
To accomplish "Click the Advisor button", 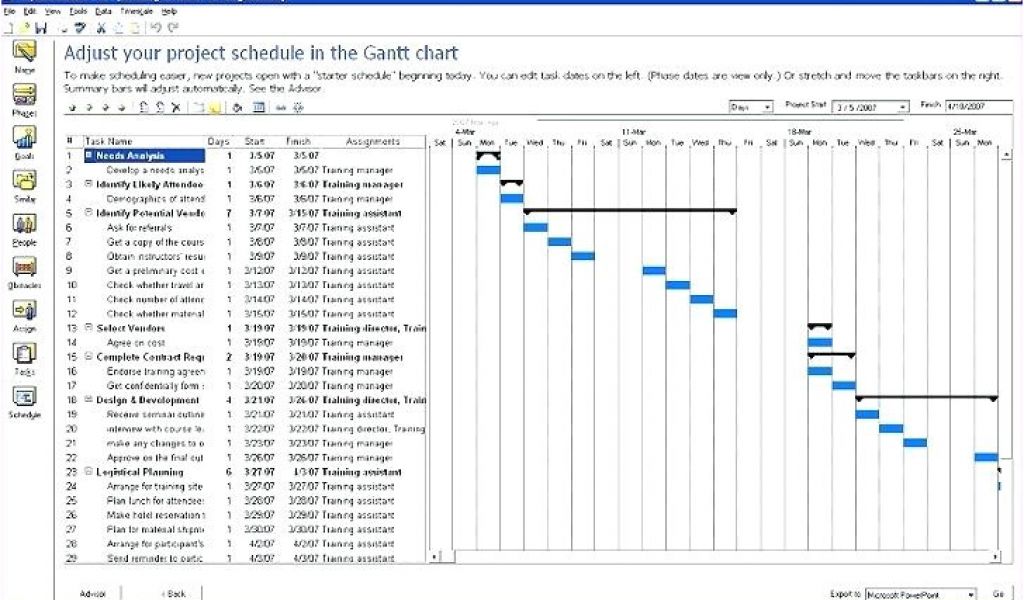I will (x=94, y=593).
